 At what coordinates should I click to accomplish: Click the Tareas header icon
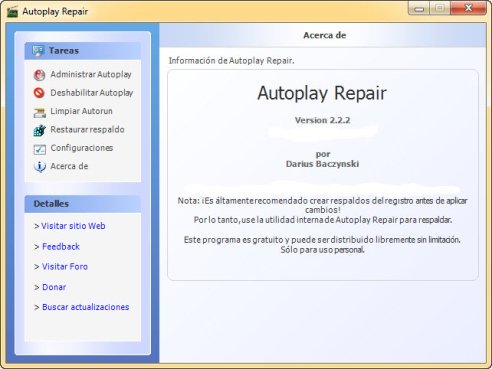coord(38,51)
